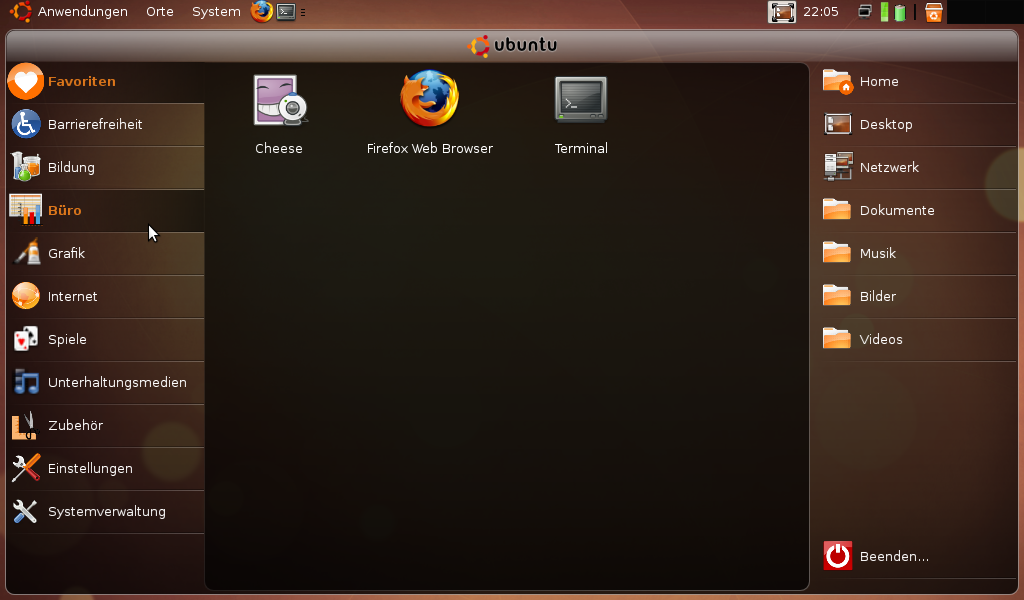
Task: Click the Bilder folder icon
Action: 837,296
